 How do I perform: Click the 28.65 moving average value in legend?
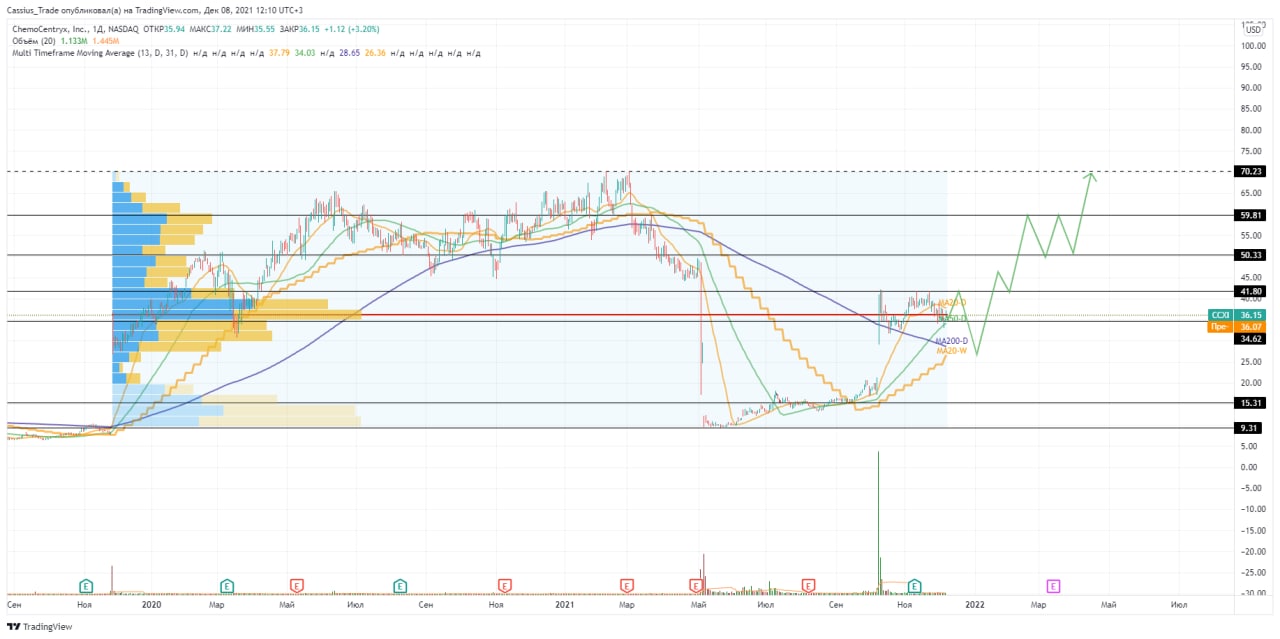tap(349, 52)
